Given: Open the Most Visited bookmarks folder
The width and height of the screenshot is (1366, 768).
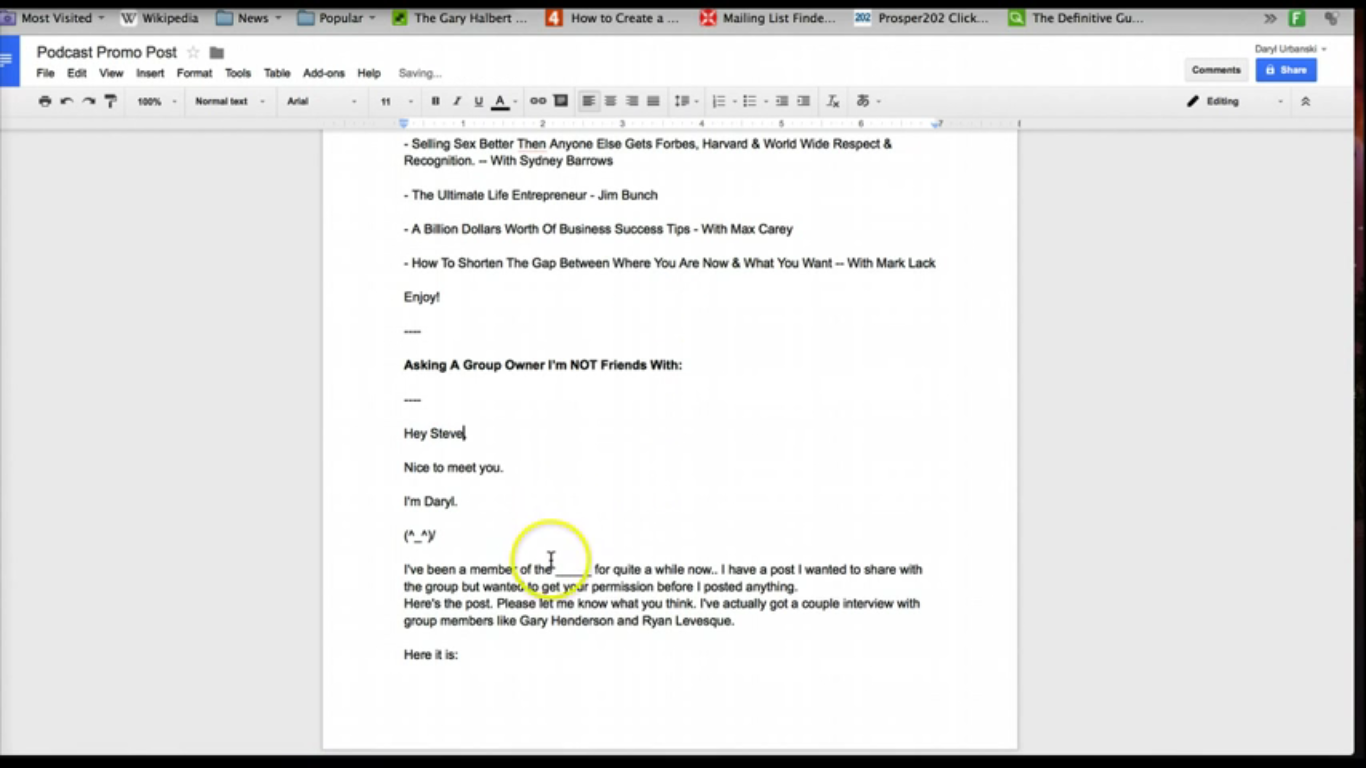Looking at the screenshot, I should point(53,18).
